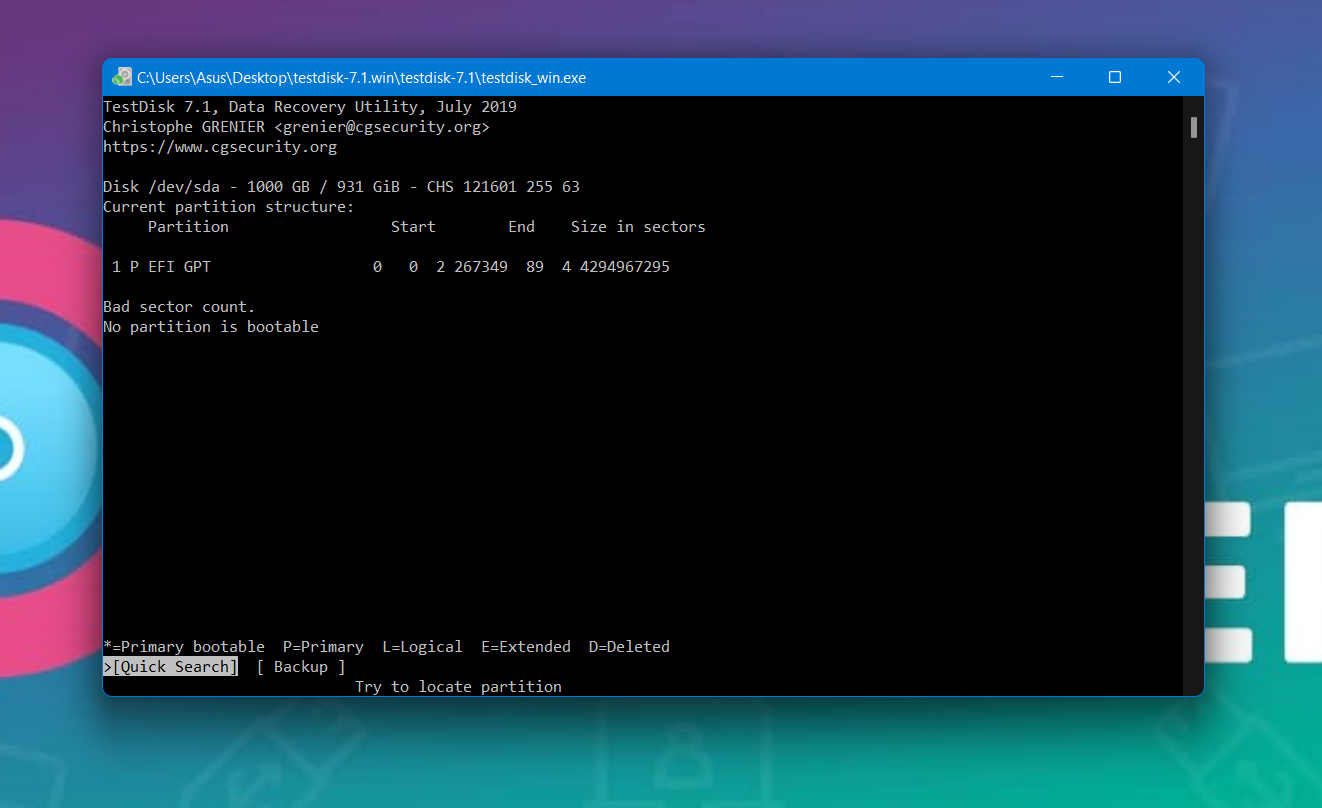1322x808 pixels.
Task: Click the 4294967295 sector size value
Action: tap(625, 267)
